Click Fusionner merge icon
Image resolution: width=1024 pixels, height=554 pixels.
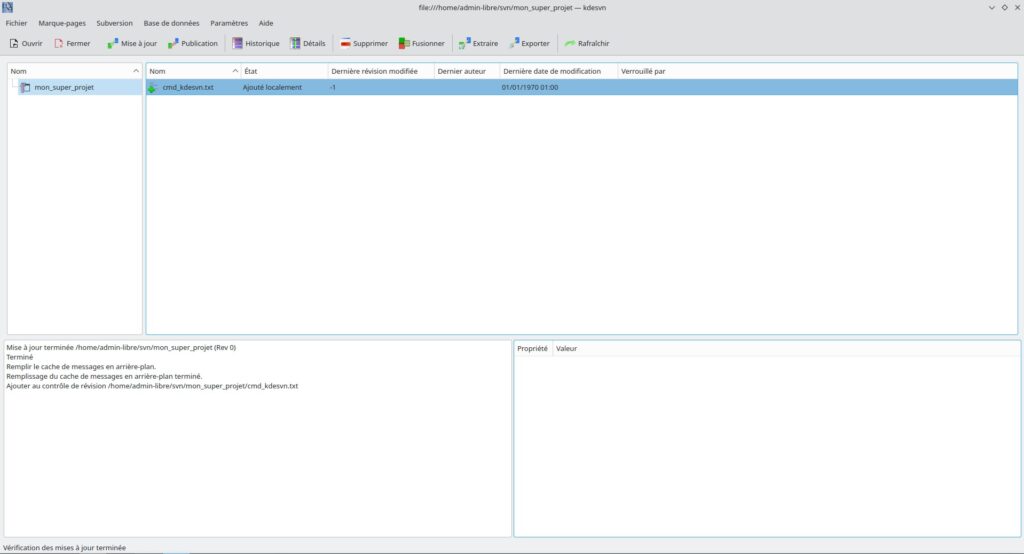(404, 43)
